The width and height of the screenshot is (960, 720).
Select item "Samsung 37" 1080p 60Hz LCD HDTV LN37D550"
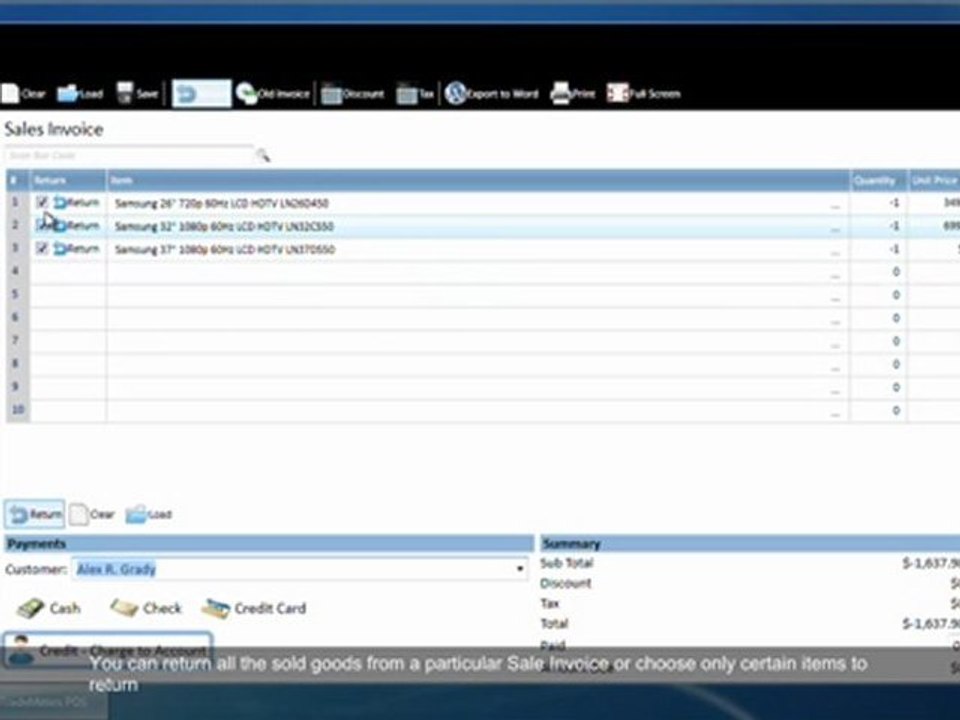225,249
